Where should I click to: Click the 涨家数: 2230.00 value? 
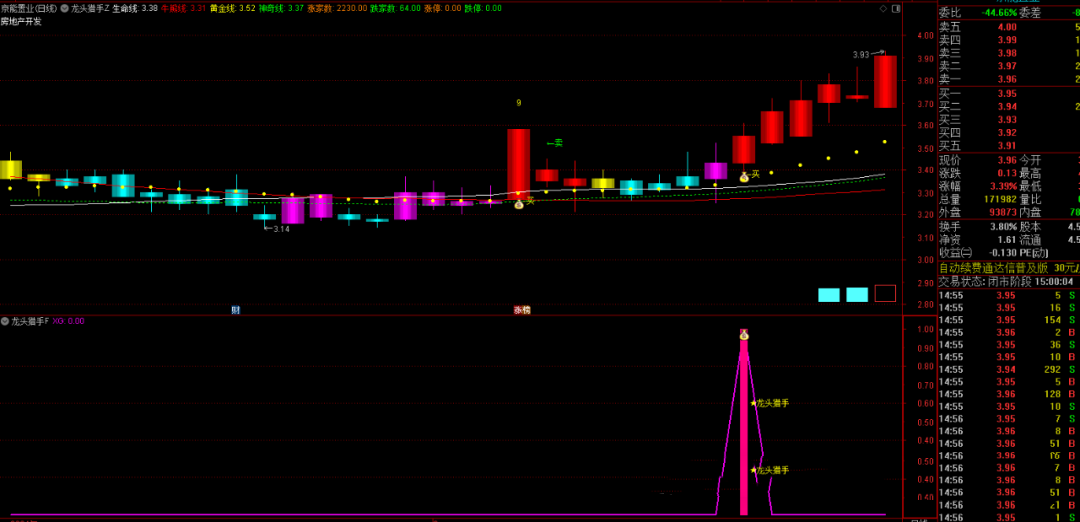337,8
